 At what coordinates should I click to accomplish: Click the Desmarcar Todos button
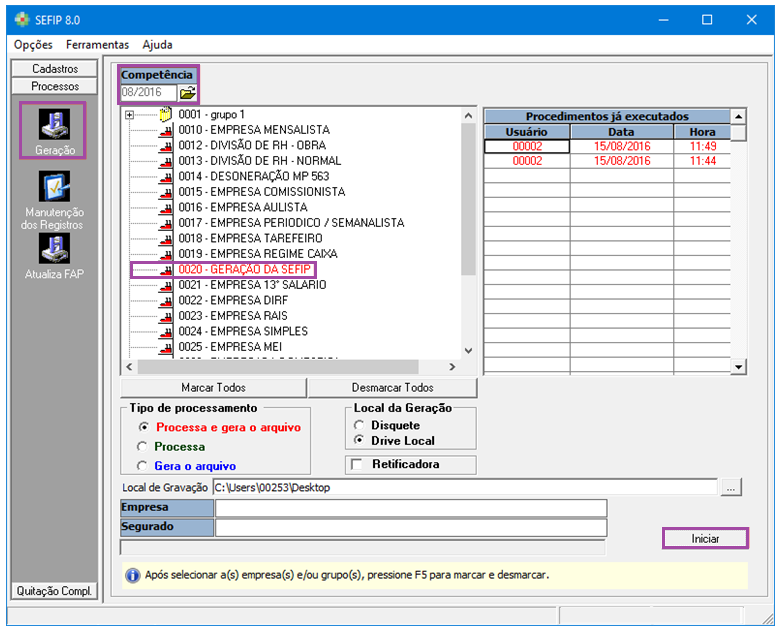(x=392, y=387)
